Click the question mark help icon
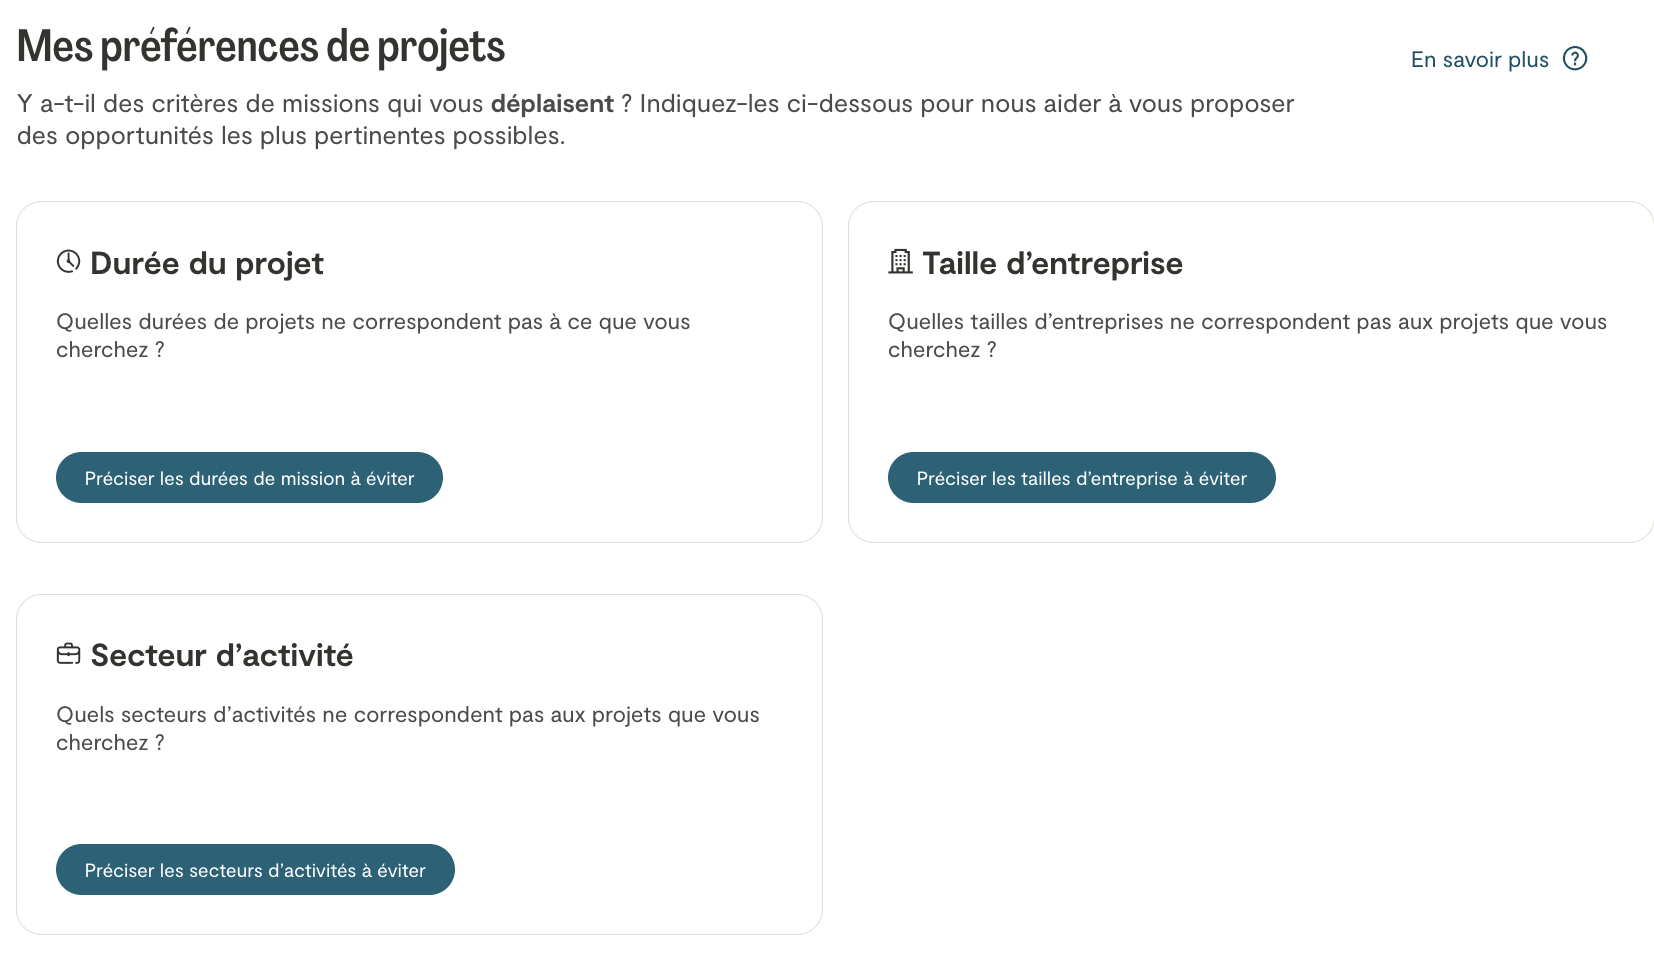The width and height of the screenshot is (1654, 954). click(x=1575, y=59)
